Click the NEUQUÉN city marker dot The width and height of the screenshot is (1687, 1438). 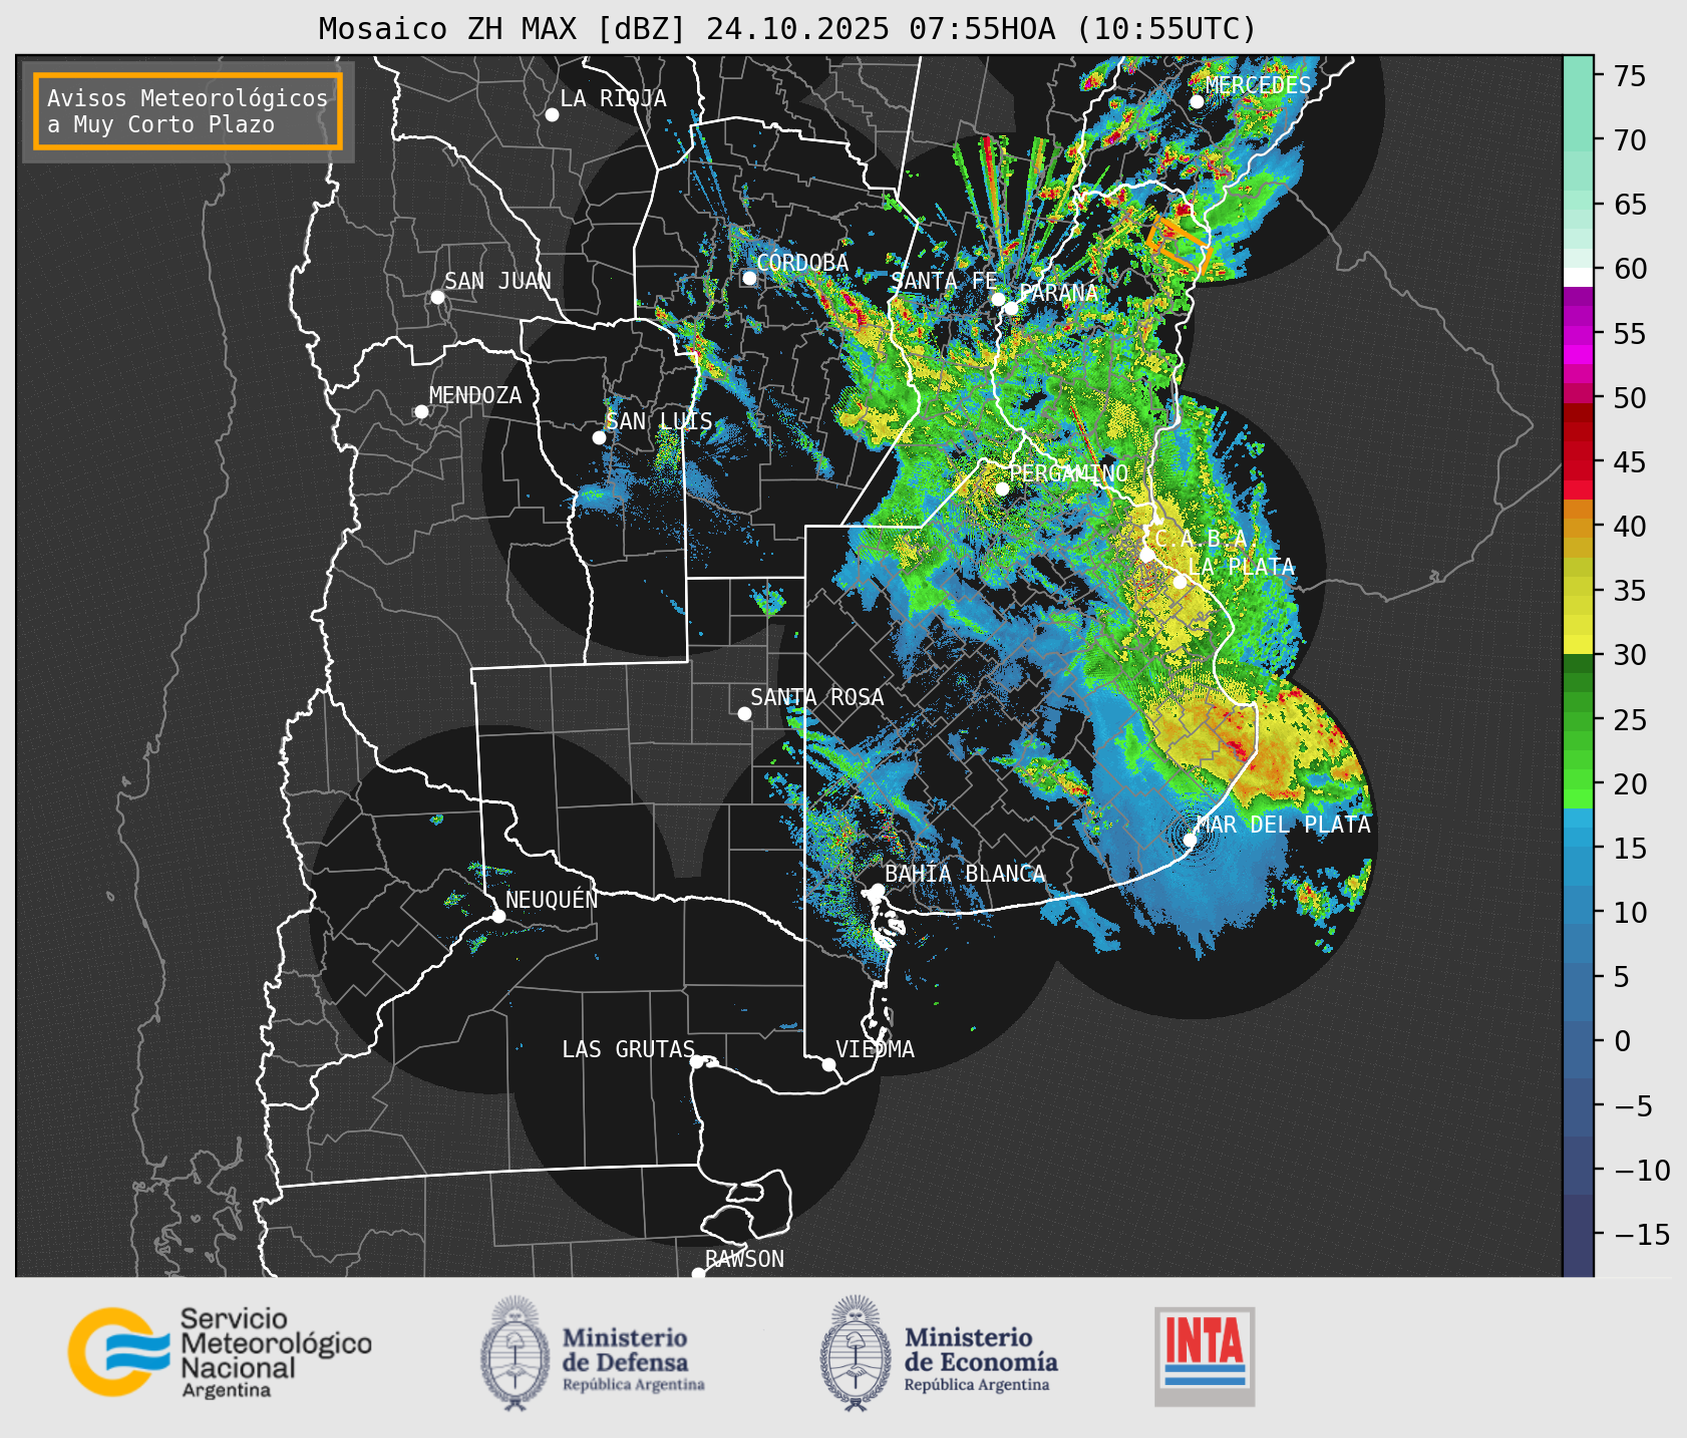(498, 916)
